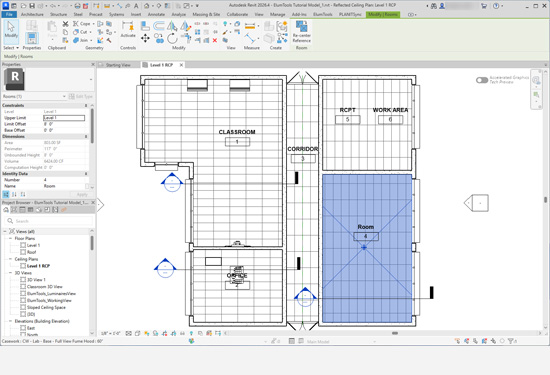The image size is (550, 375).
Task: Click the Project Browser link icon
Action: coord(63,210)
